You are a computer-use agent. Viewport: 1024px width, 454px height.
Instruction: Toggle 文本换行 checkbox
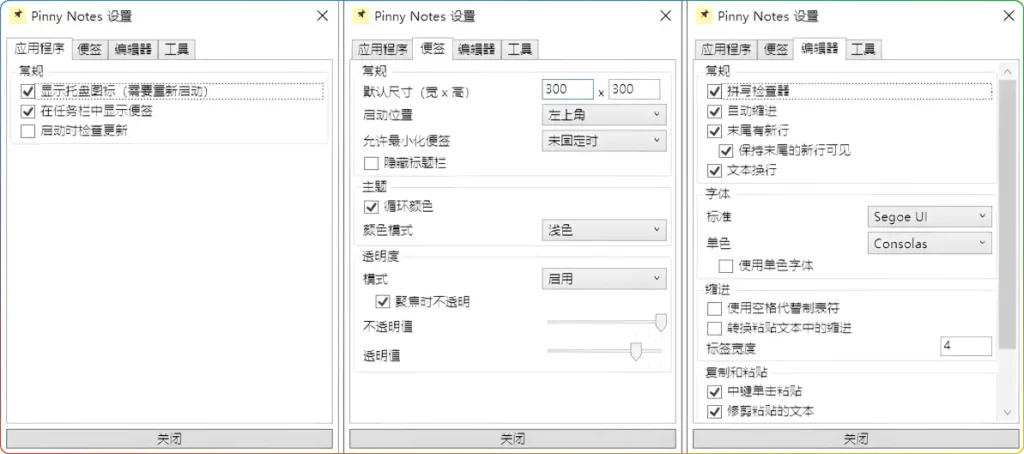pos(714,171)
